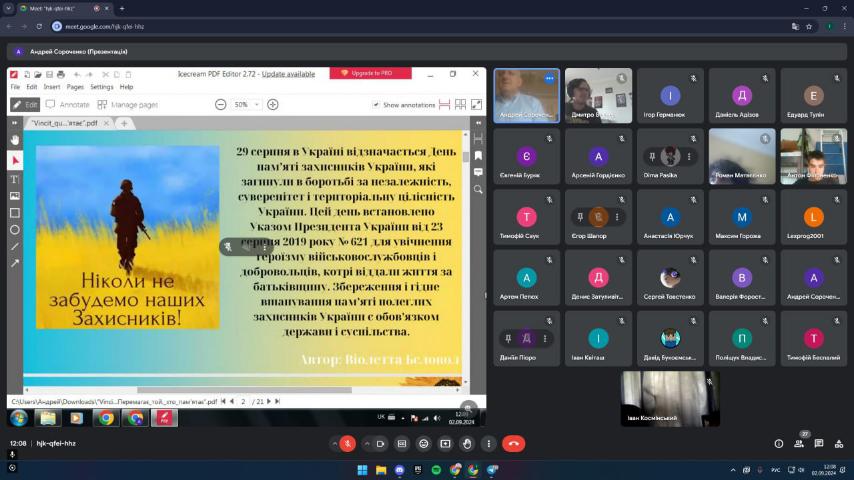Click the red Leave call button

coord(513,443)
